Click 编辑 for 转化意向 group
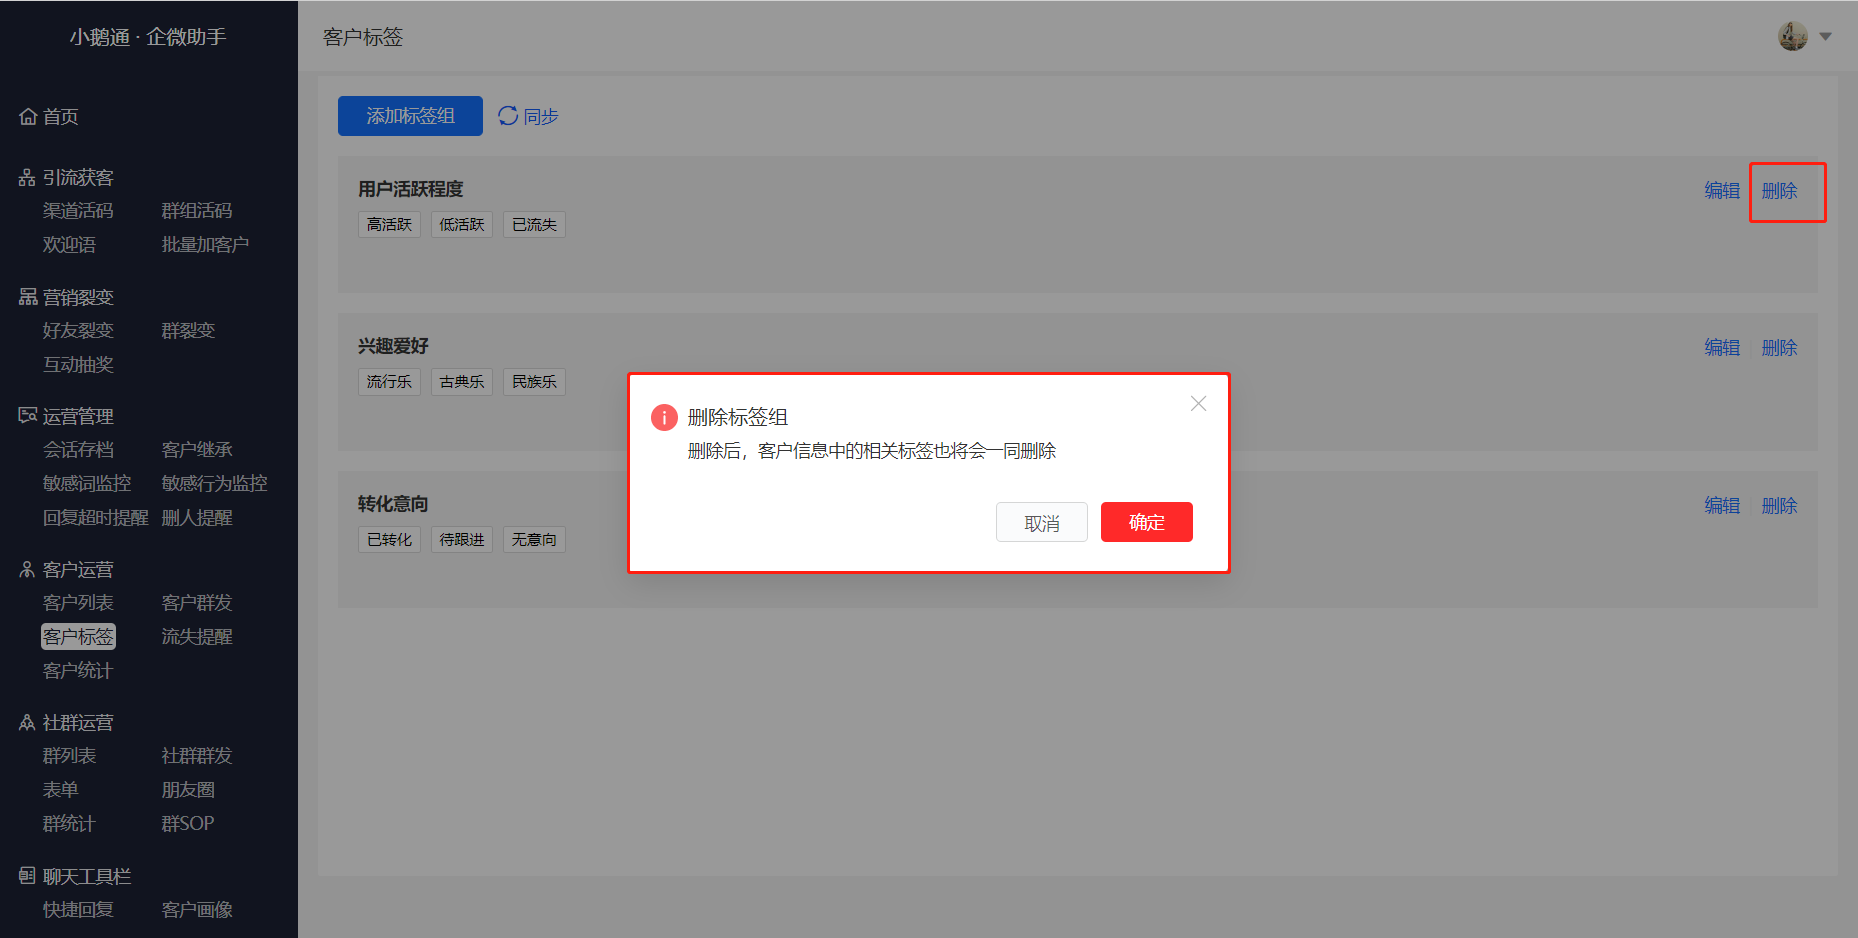The height and width of the screenshot is (938, 1858). click(1722, 505)
